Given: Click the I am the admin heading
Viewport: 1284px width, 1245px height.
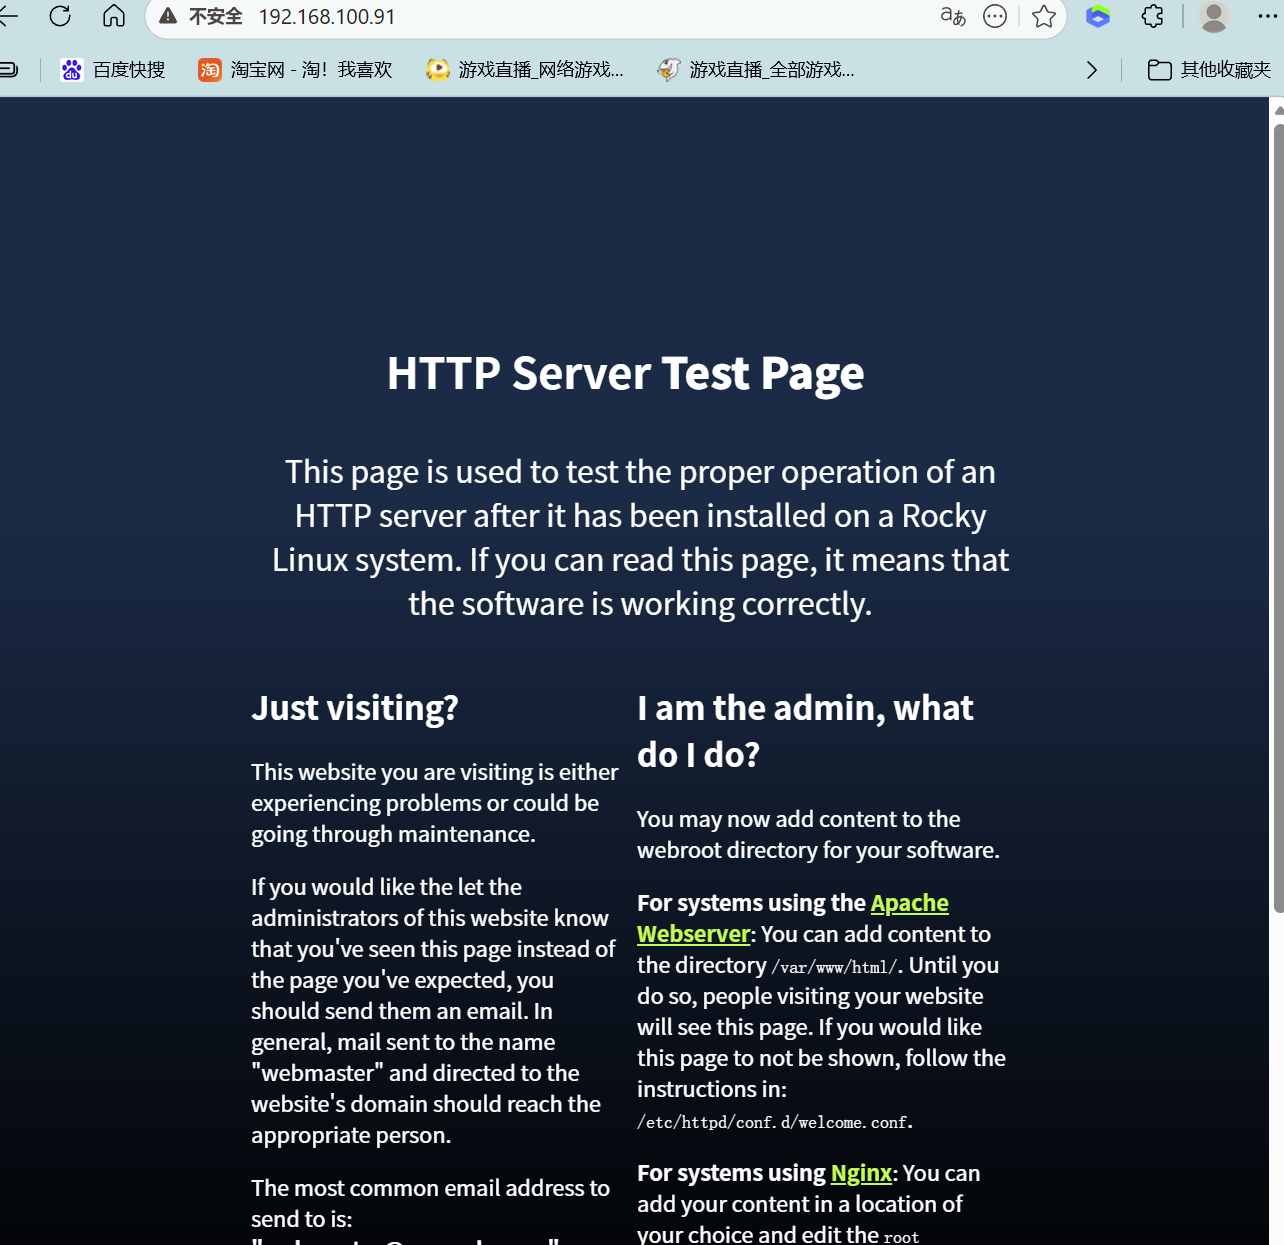Looking at the screenshot, I should click(805, 731).
